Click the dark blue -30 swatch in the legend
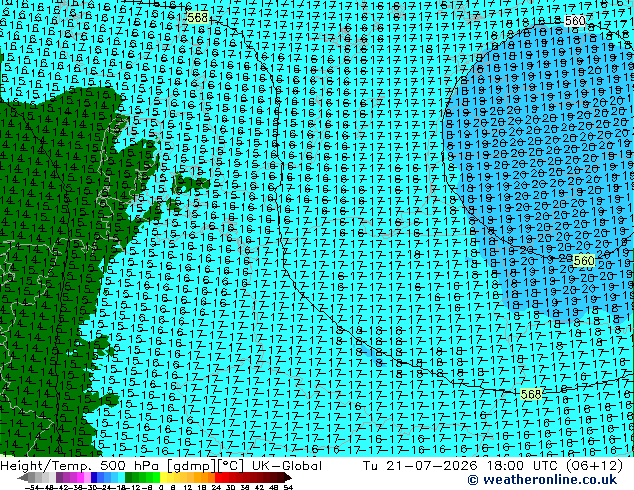 pos(94,478)
